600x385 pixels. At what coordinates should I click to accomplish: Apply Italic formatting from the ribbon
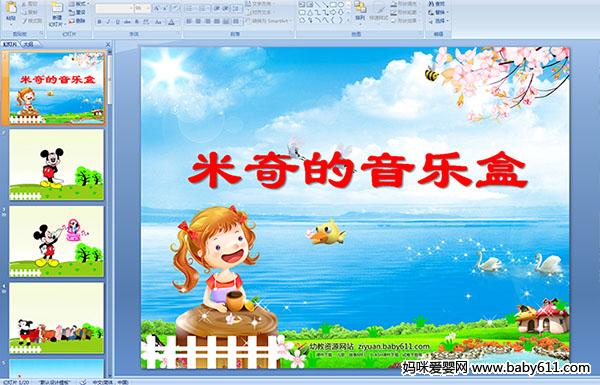108,22
